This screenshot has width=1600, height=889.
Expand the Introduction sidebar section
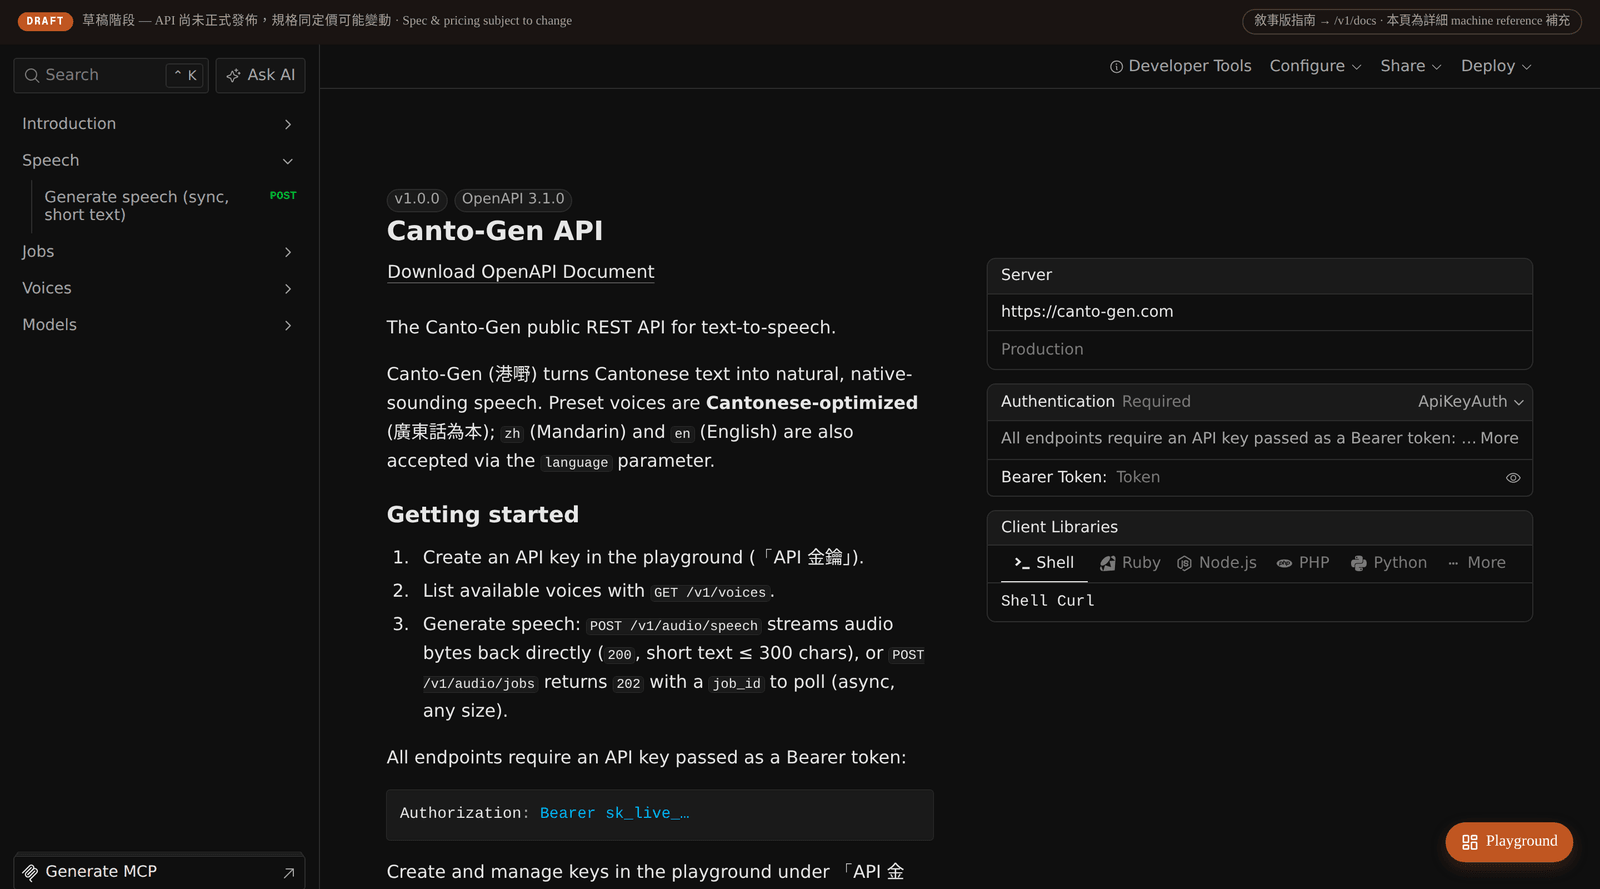coord(288,124)
